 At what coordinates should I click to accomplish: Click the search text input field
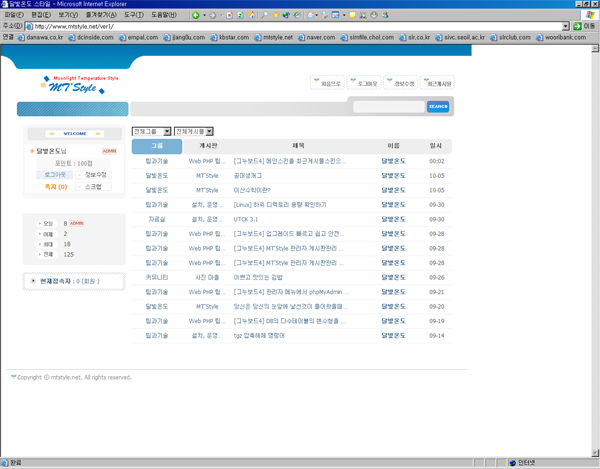click(x=388, y=106)
